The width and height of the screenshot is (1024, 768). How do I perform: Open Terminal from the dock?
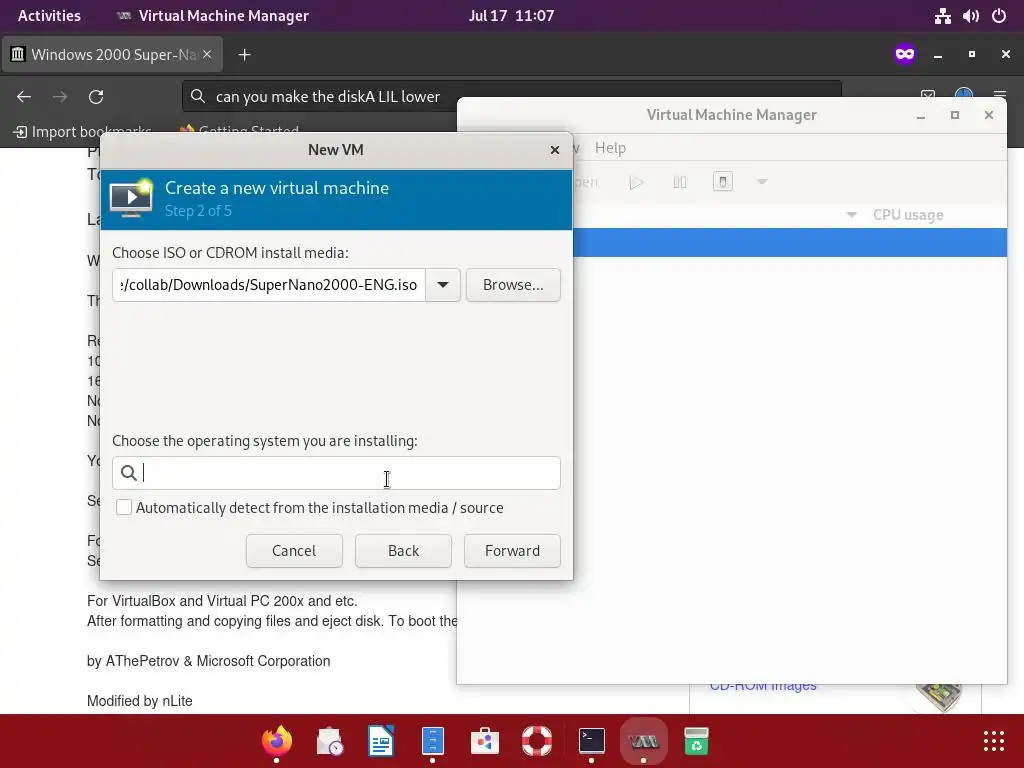pos(592,741)
